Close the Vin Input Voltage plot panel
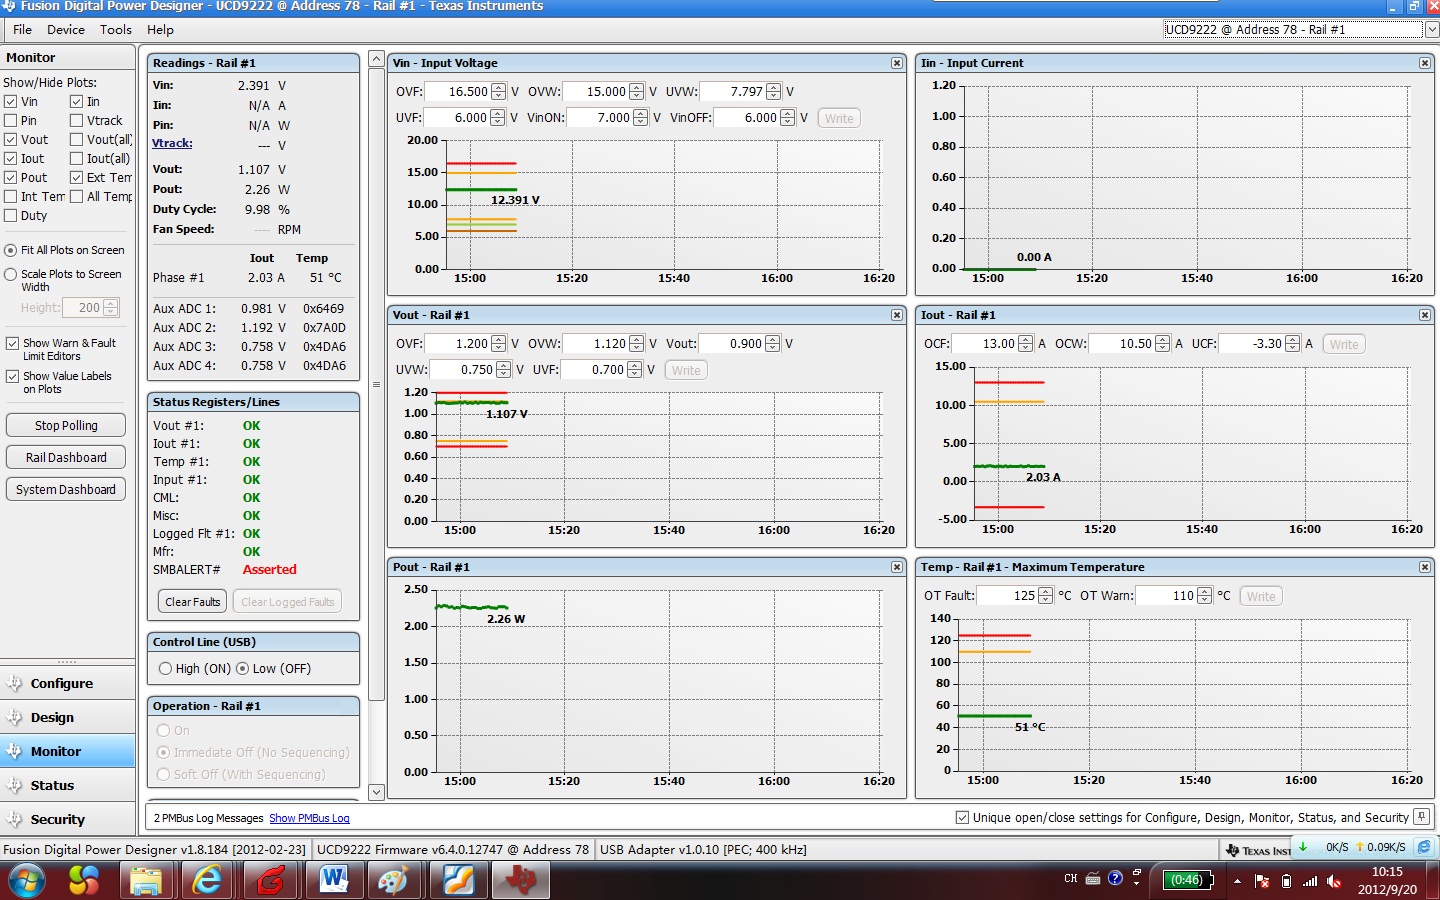Viewport: 1440px width, 900px height. (x=897, y=63)
